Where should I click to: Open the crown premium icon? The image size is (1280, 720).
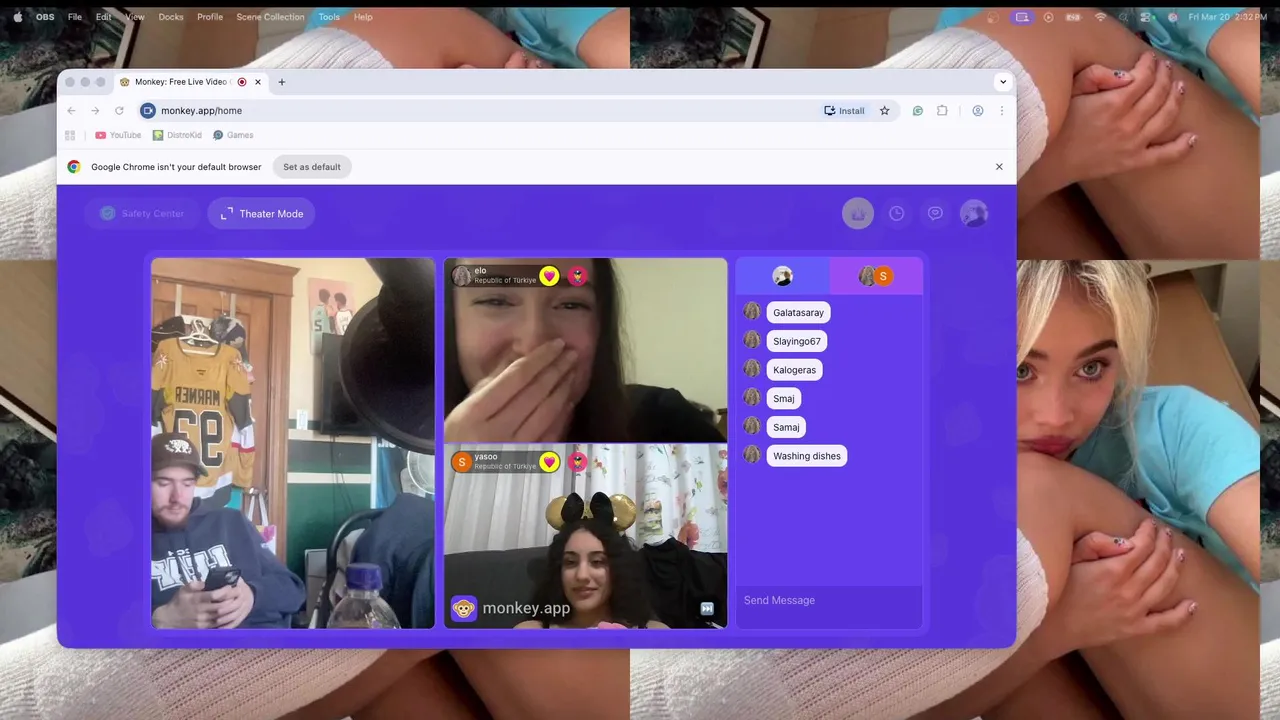857,213
